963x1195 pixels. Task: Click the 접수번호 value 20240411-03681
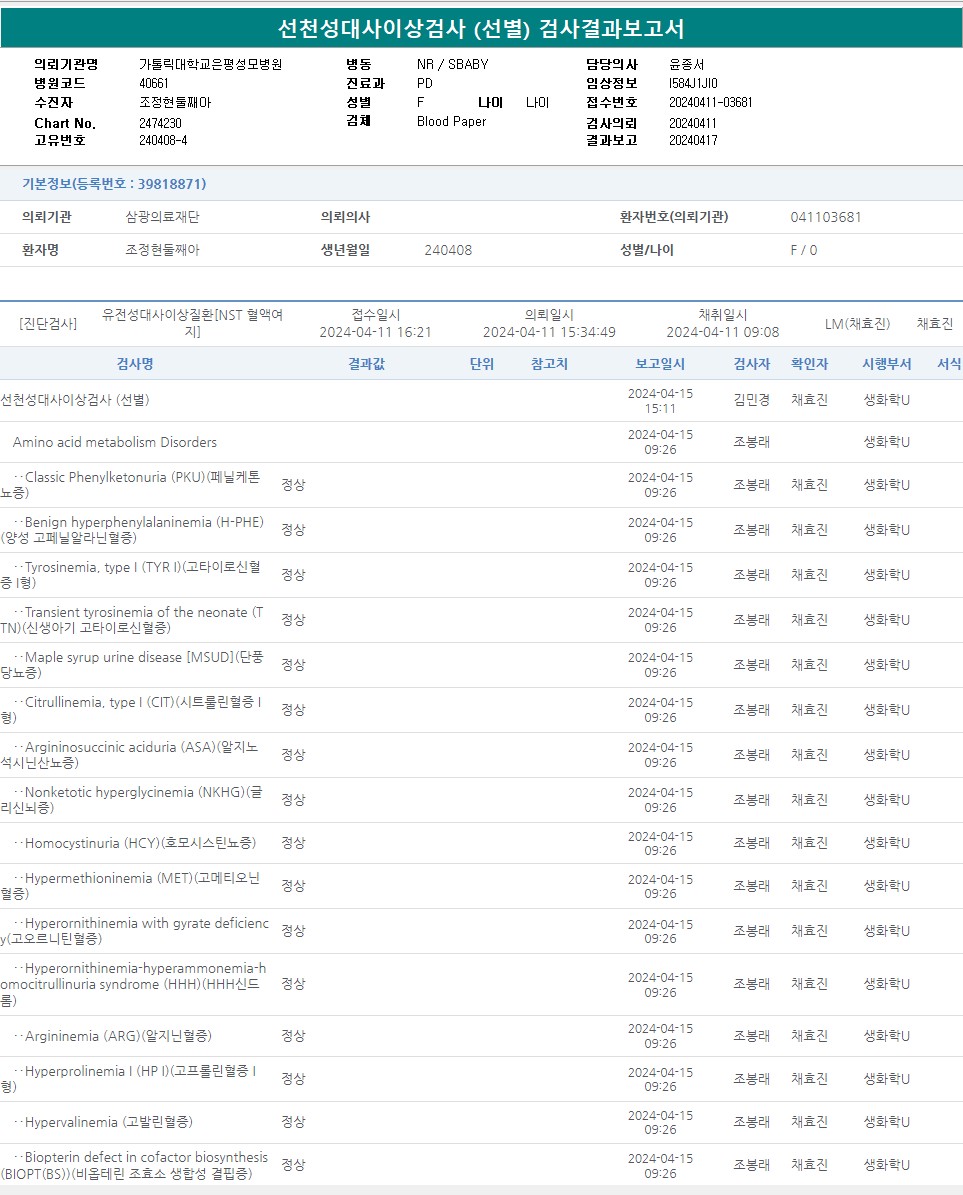pyautogui.click(x=710, y=102)
